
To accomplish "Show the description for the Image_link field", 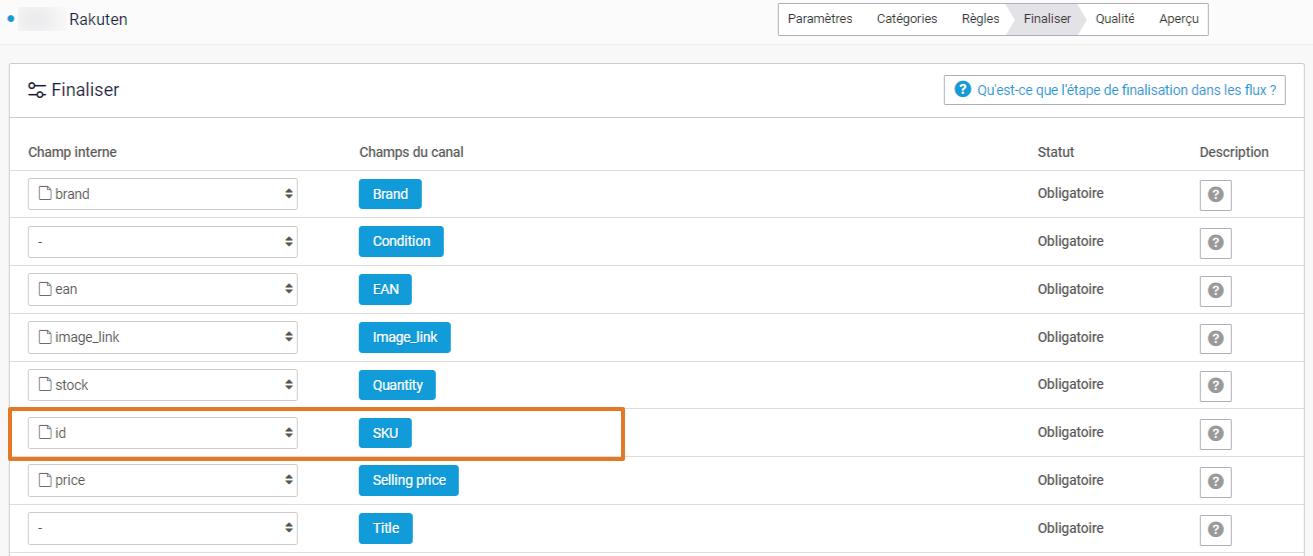I will pyautogui.click(x=1215, y=338).
